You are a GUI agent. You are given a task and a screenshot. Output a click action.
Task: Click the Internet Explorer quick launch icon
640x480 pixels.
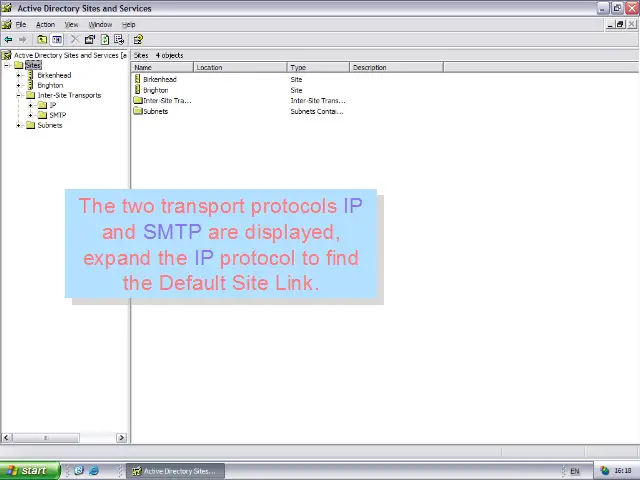click(94, 470)
